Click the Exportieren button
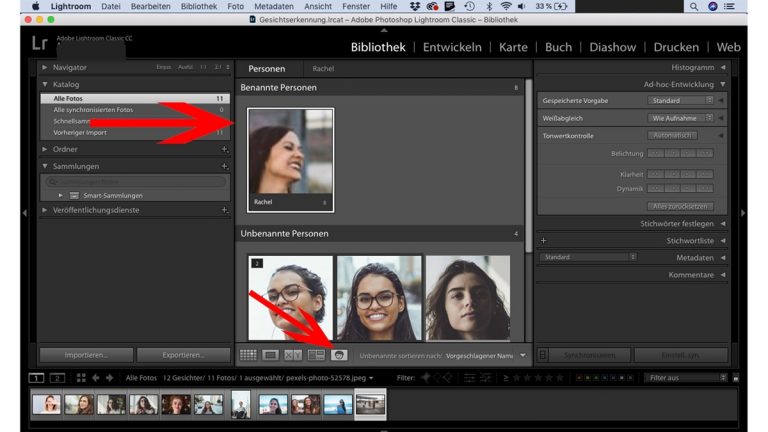This screenshot has height=432, width=768. click(183, 355)
